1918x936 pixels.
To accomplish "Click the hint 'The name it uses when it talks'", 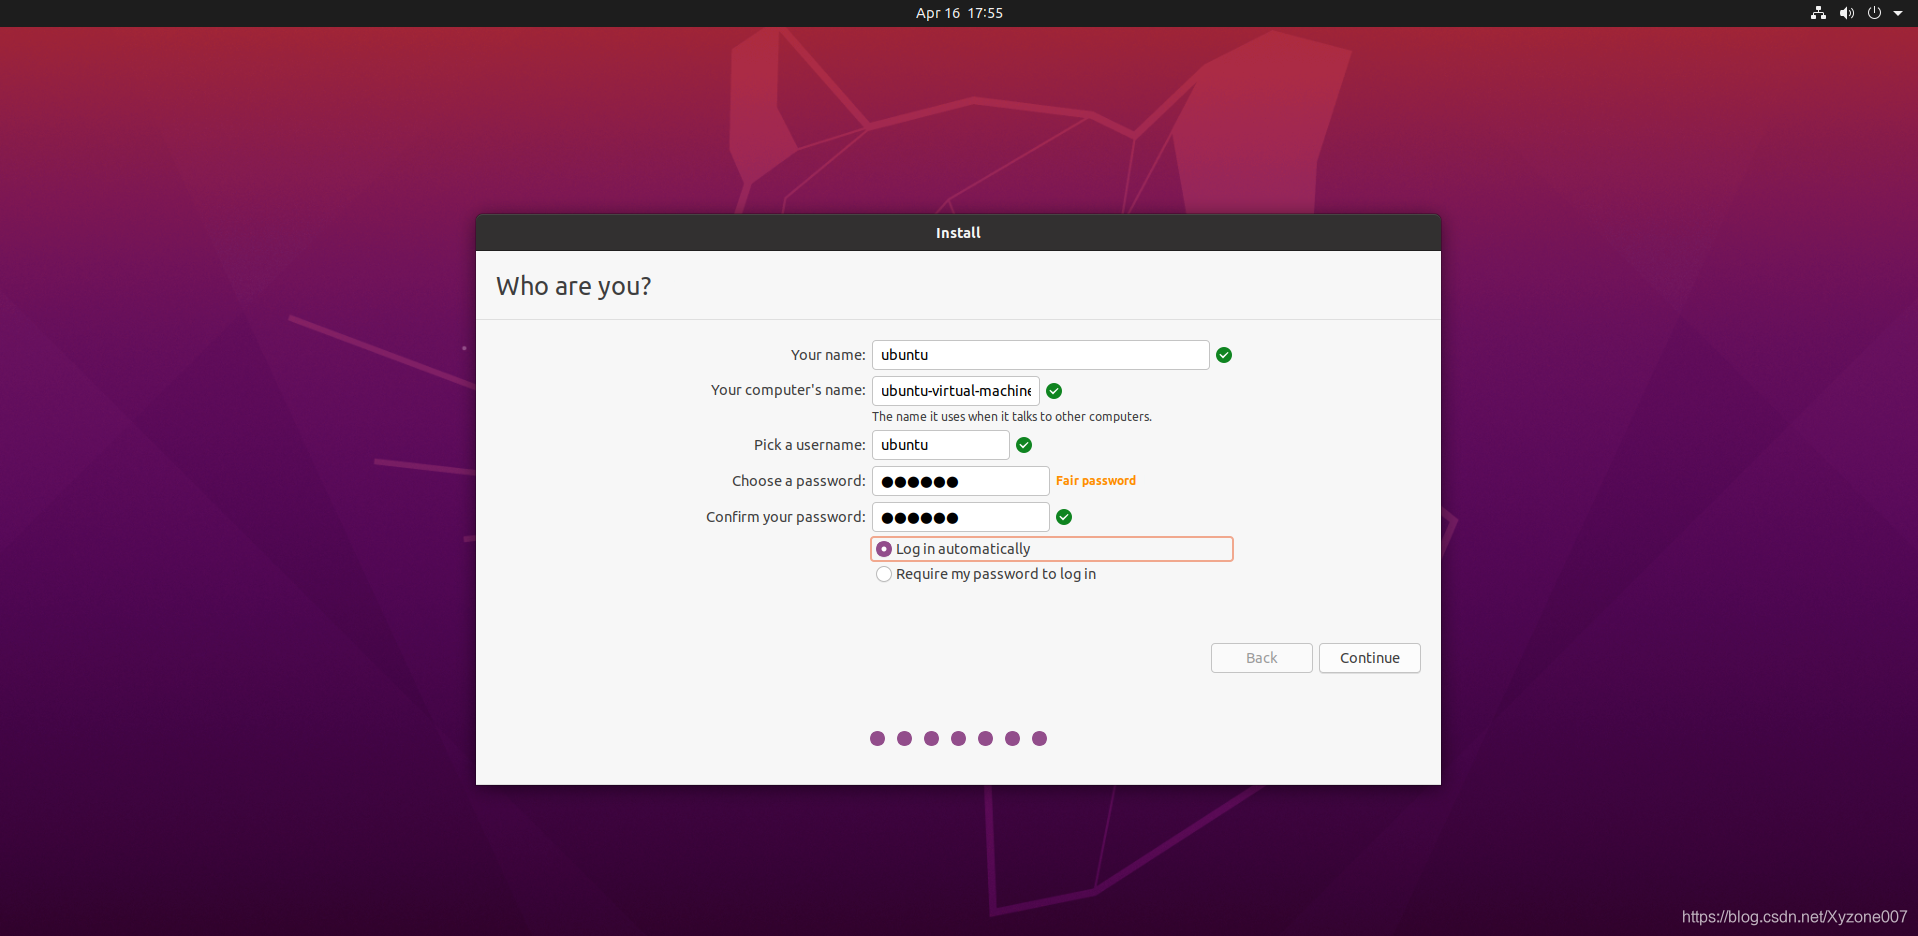I will (1012, 417).
